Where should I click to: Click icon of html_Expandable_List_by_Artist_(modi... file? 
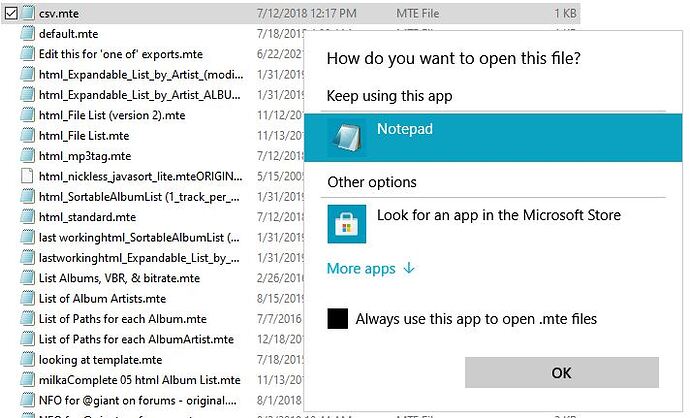tap(28, 74)
